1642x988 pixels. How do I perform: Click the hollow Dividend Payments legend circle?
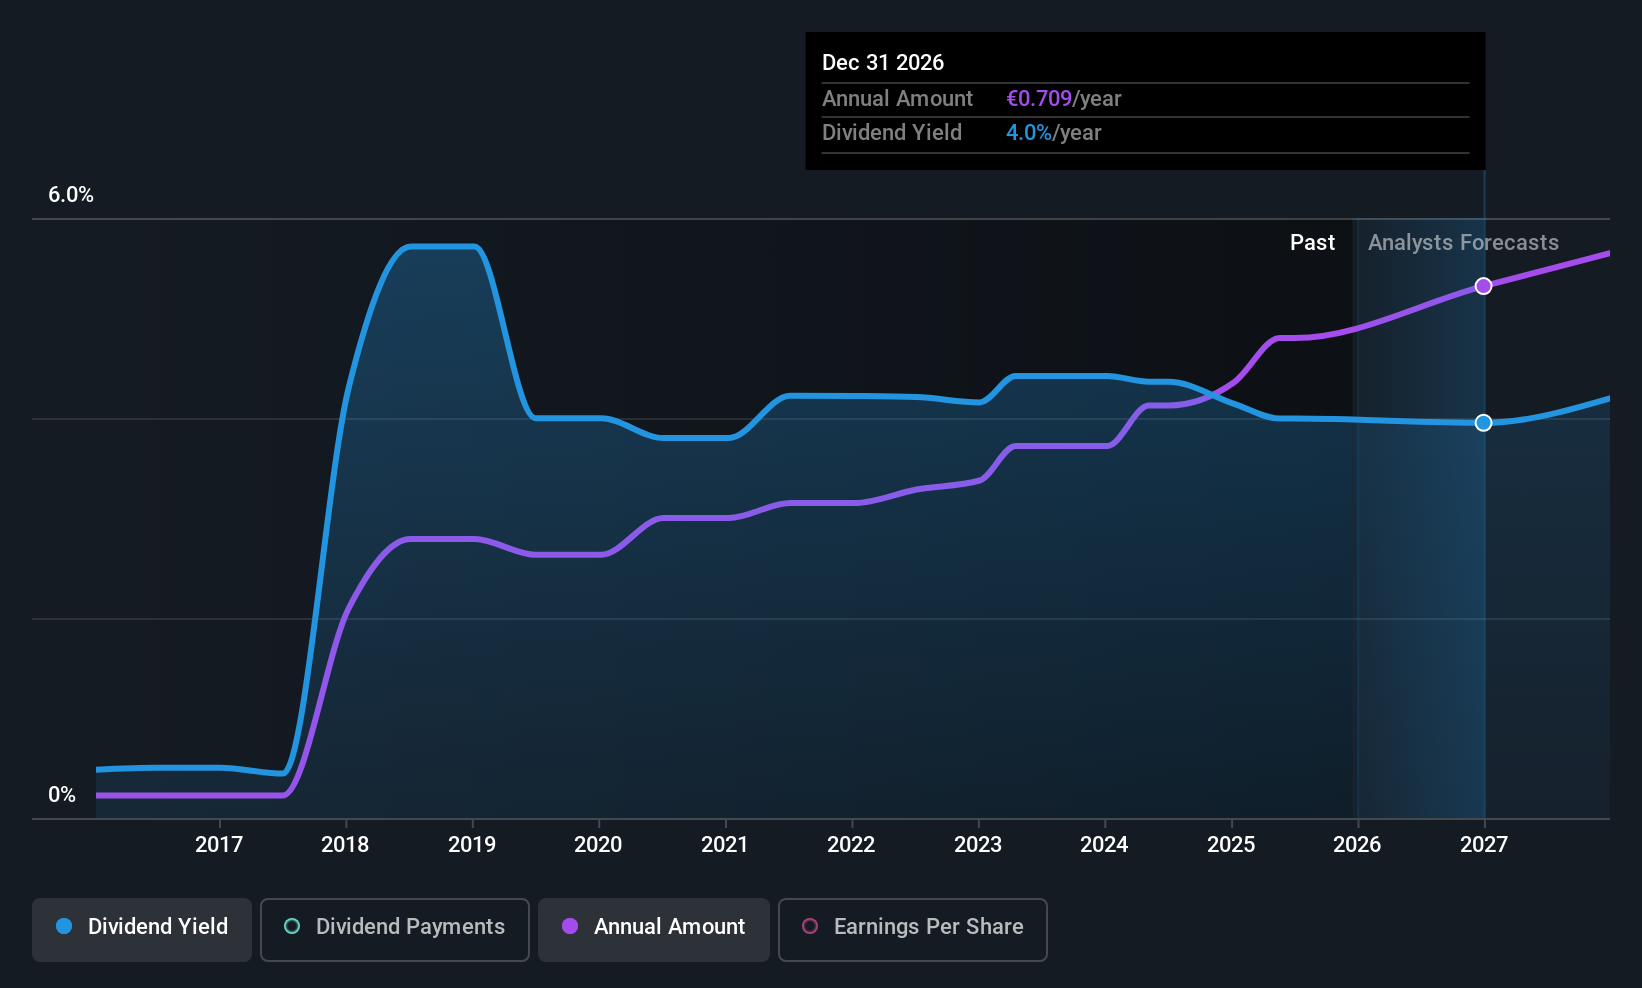pyautogui.click(x=292, y=927)
